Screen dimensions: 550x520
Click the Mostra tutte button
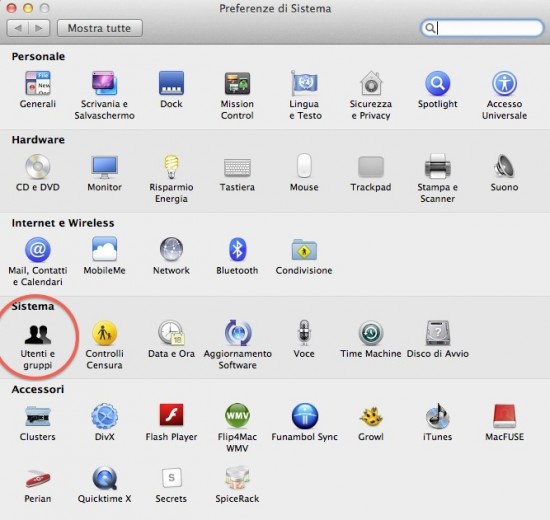coord(100,28)
